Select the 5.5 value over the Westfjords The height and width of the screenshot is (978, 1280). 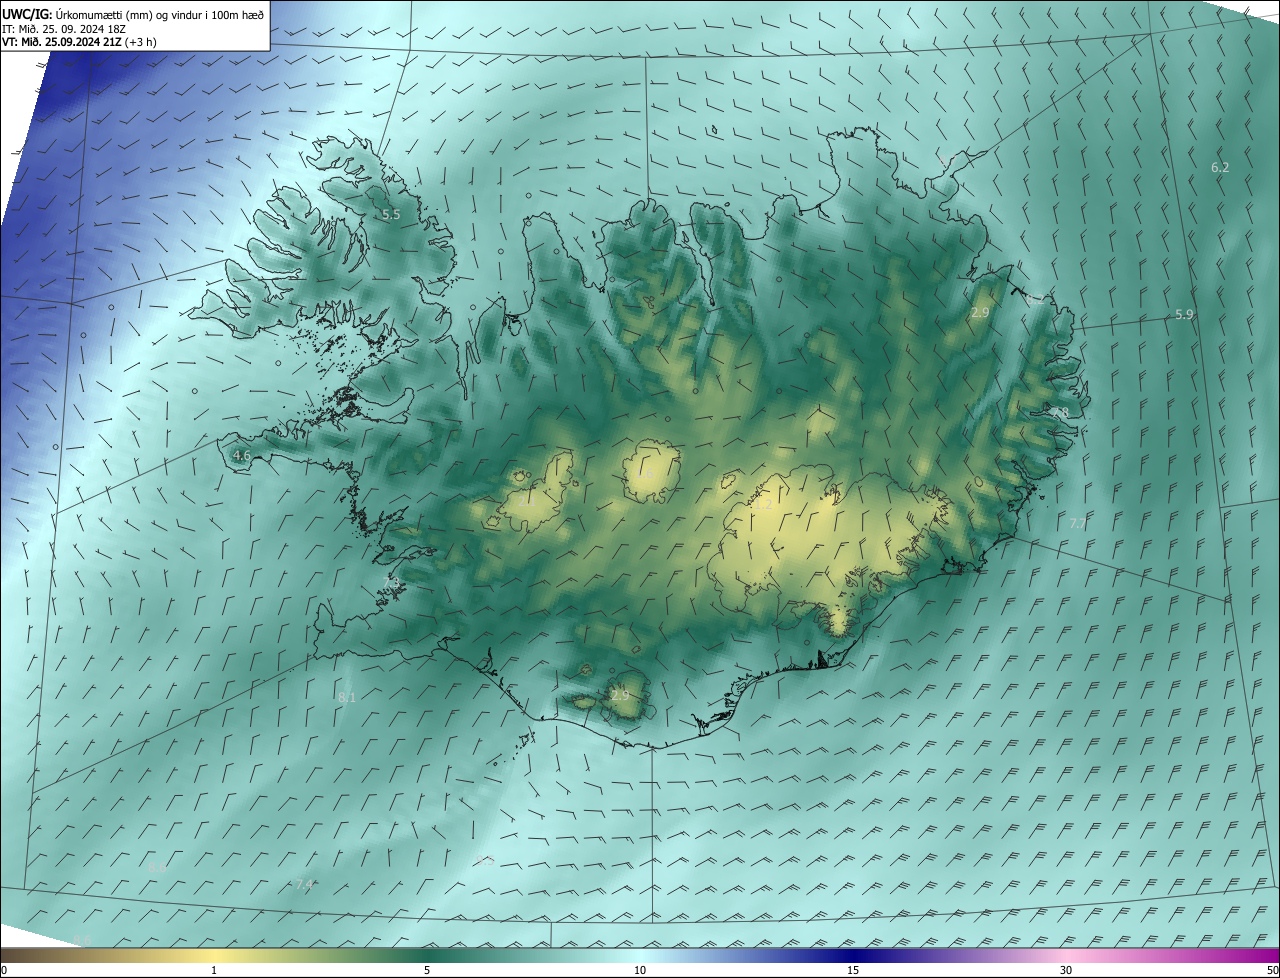(x=391, y=215)
